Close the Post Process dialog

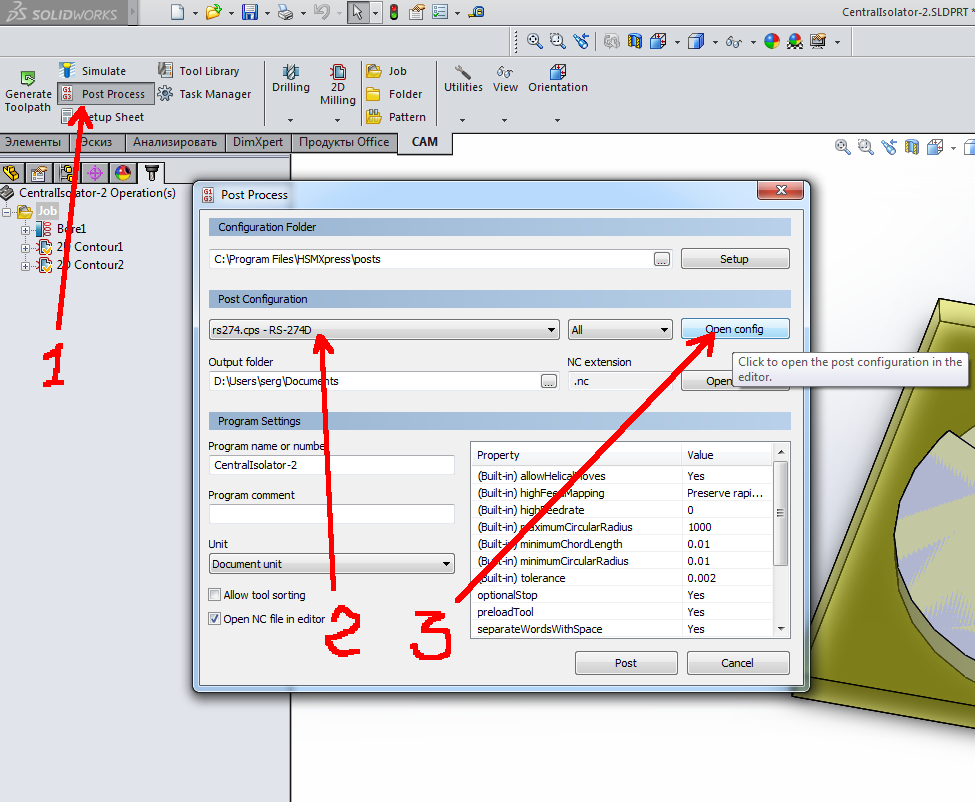click(782, 190)
